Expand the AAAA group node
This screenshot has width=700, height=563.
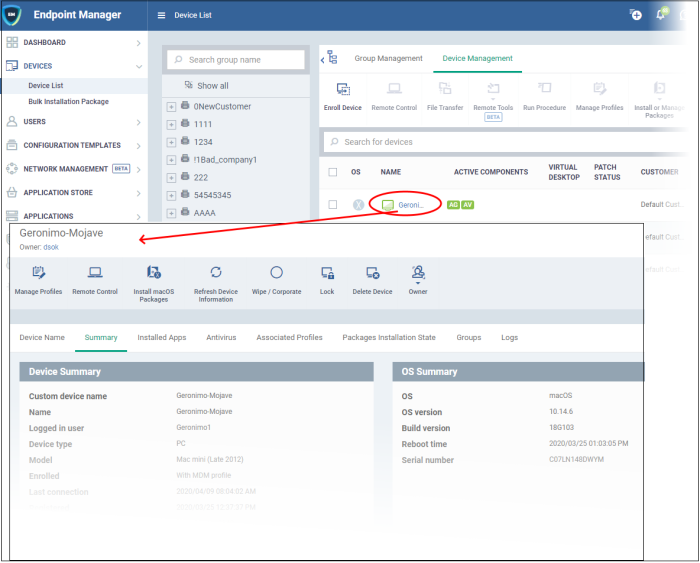coord(171,213)
